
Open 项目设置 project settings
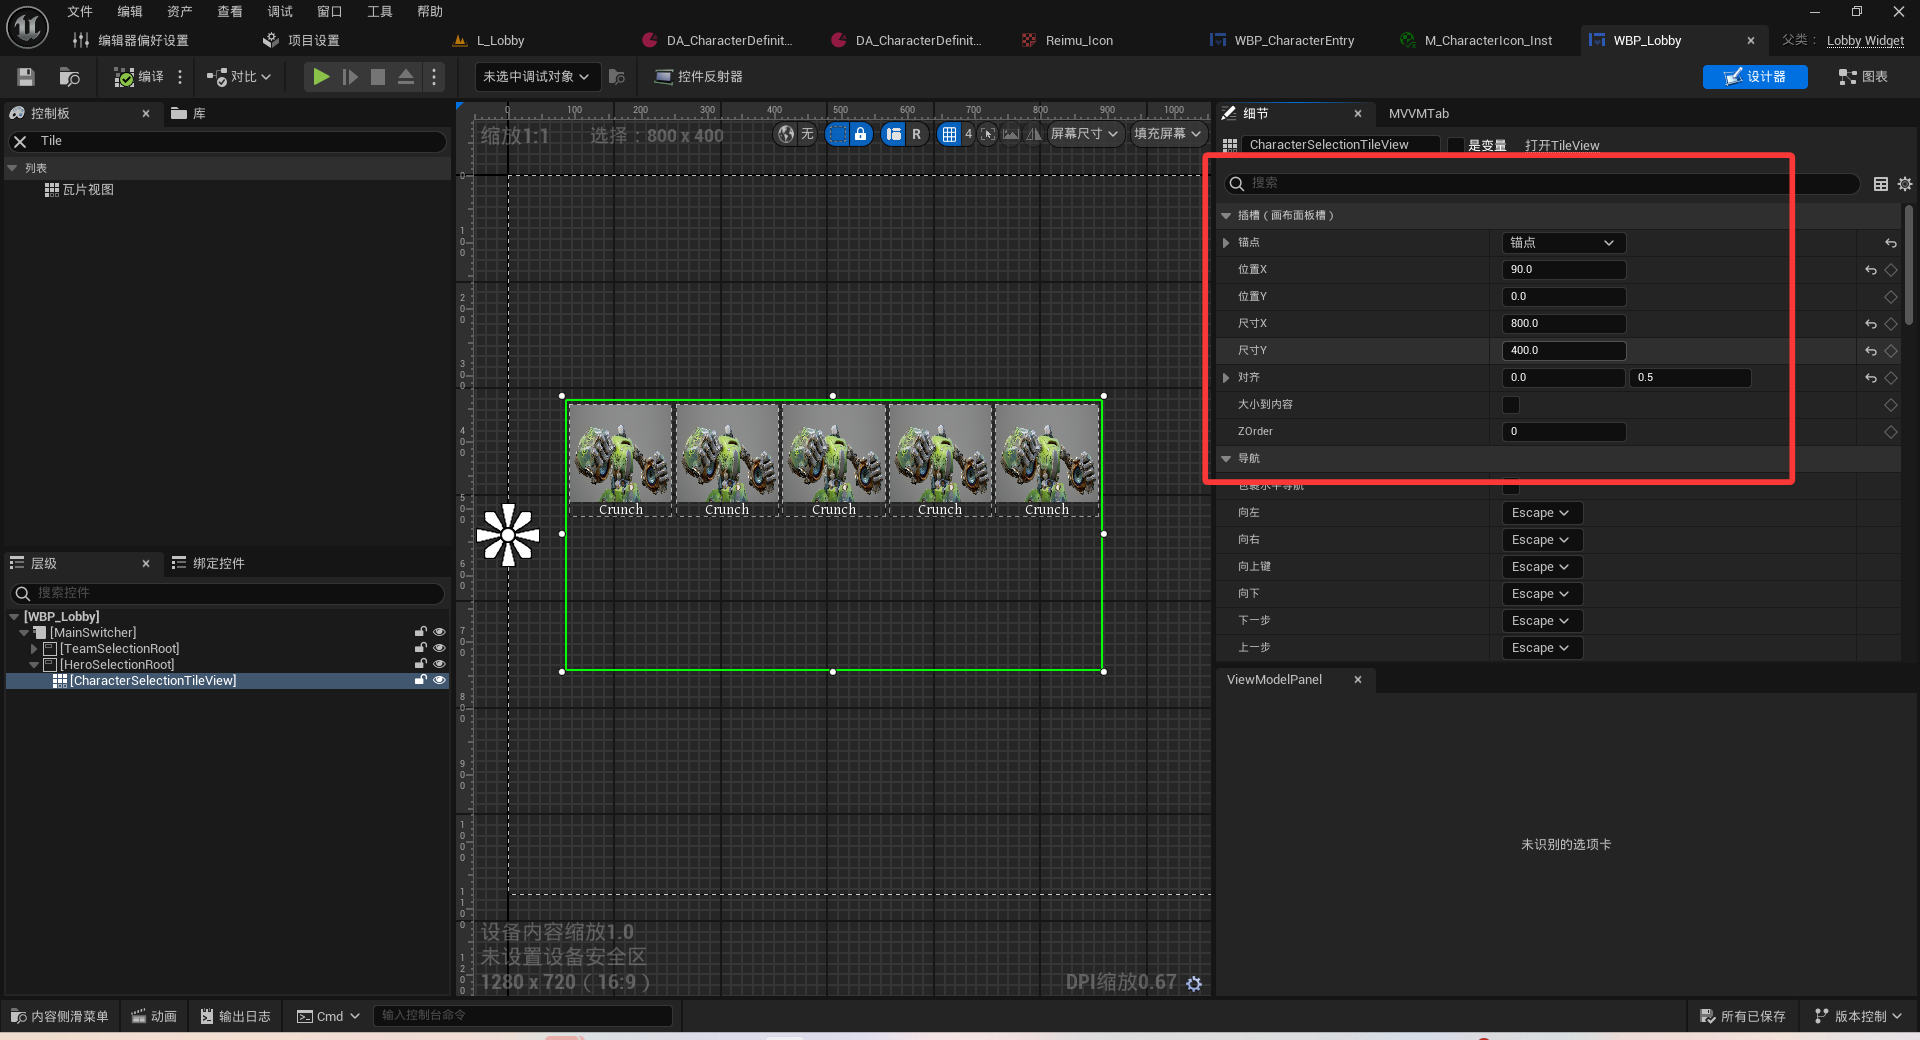(301, 41)
